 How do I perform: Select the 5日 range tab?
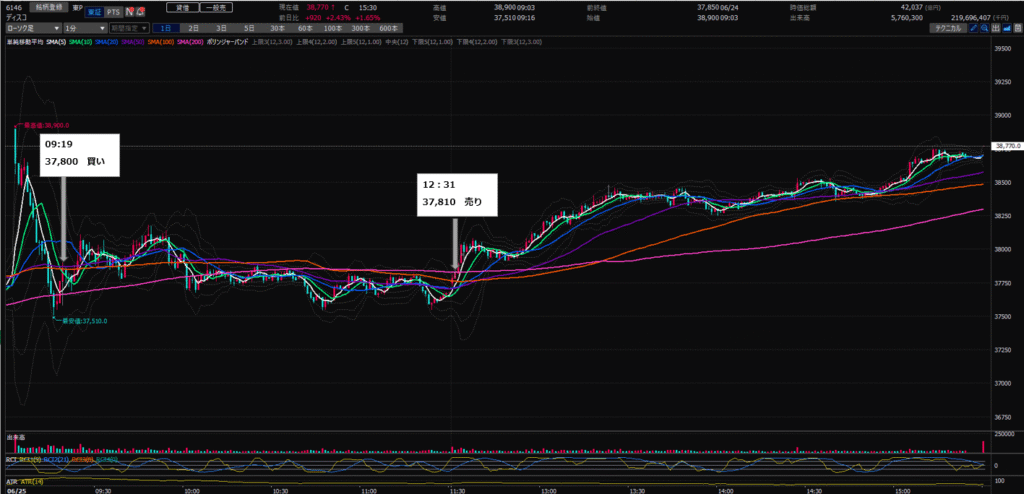pyautogui.click(x=249, y=29)
